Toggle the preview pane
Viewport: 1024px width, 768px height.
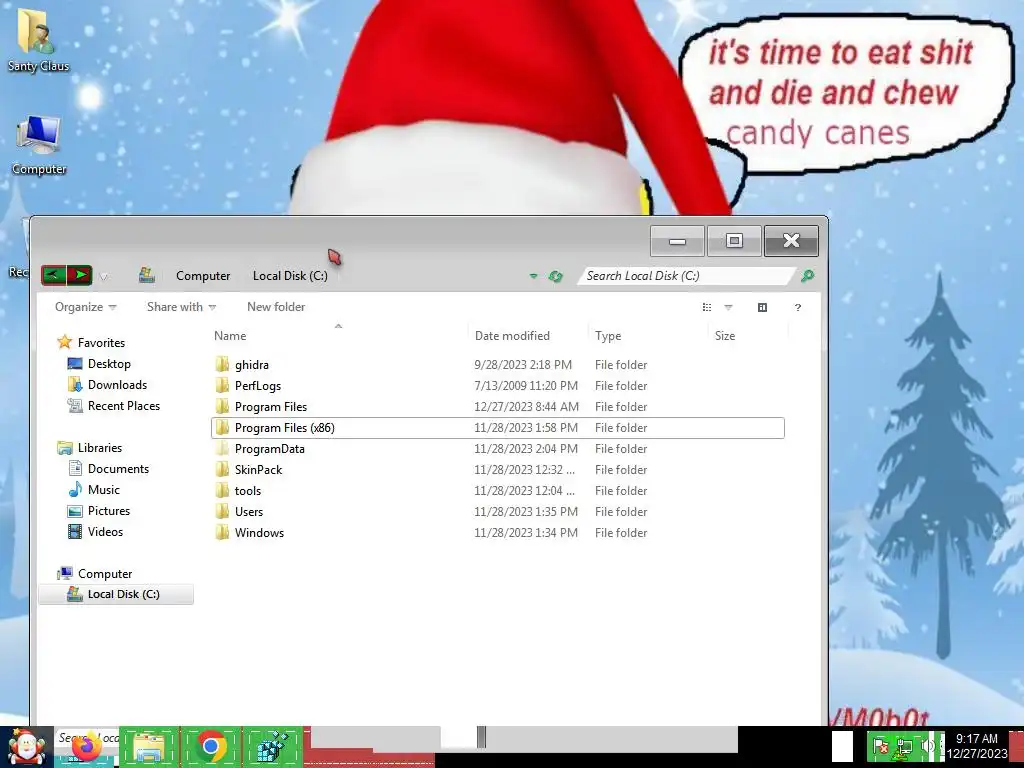pos(762,307)
